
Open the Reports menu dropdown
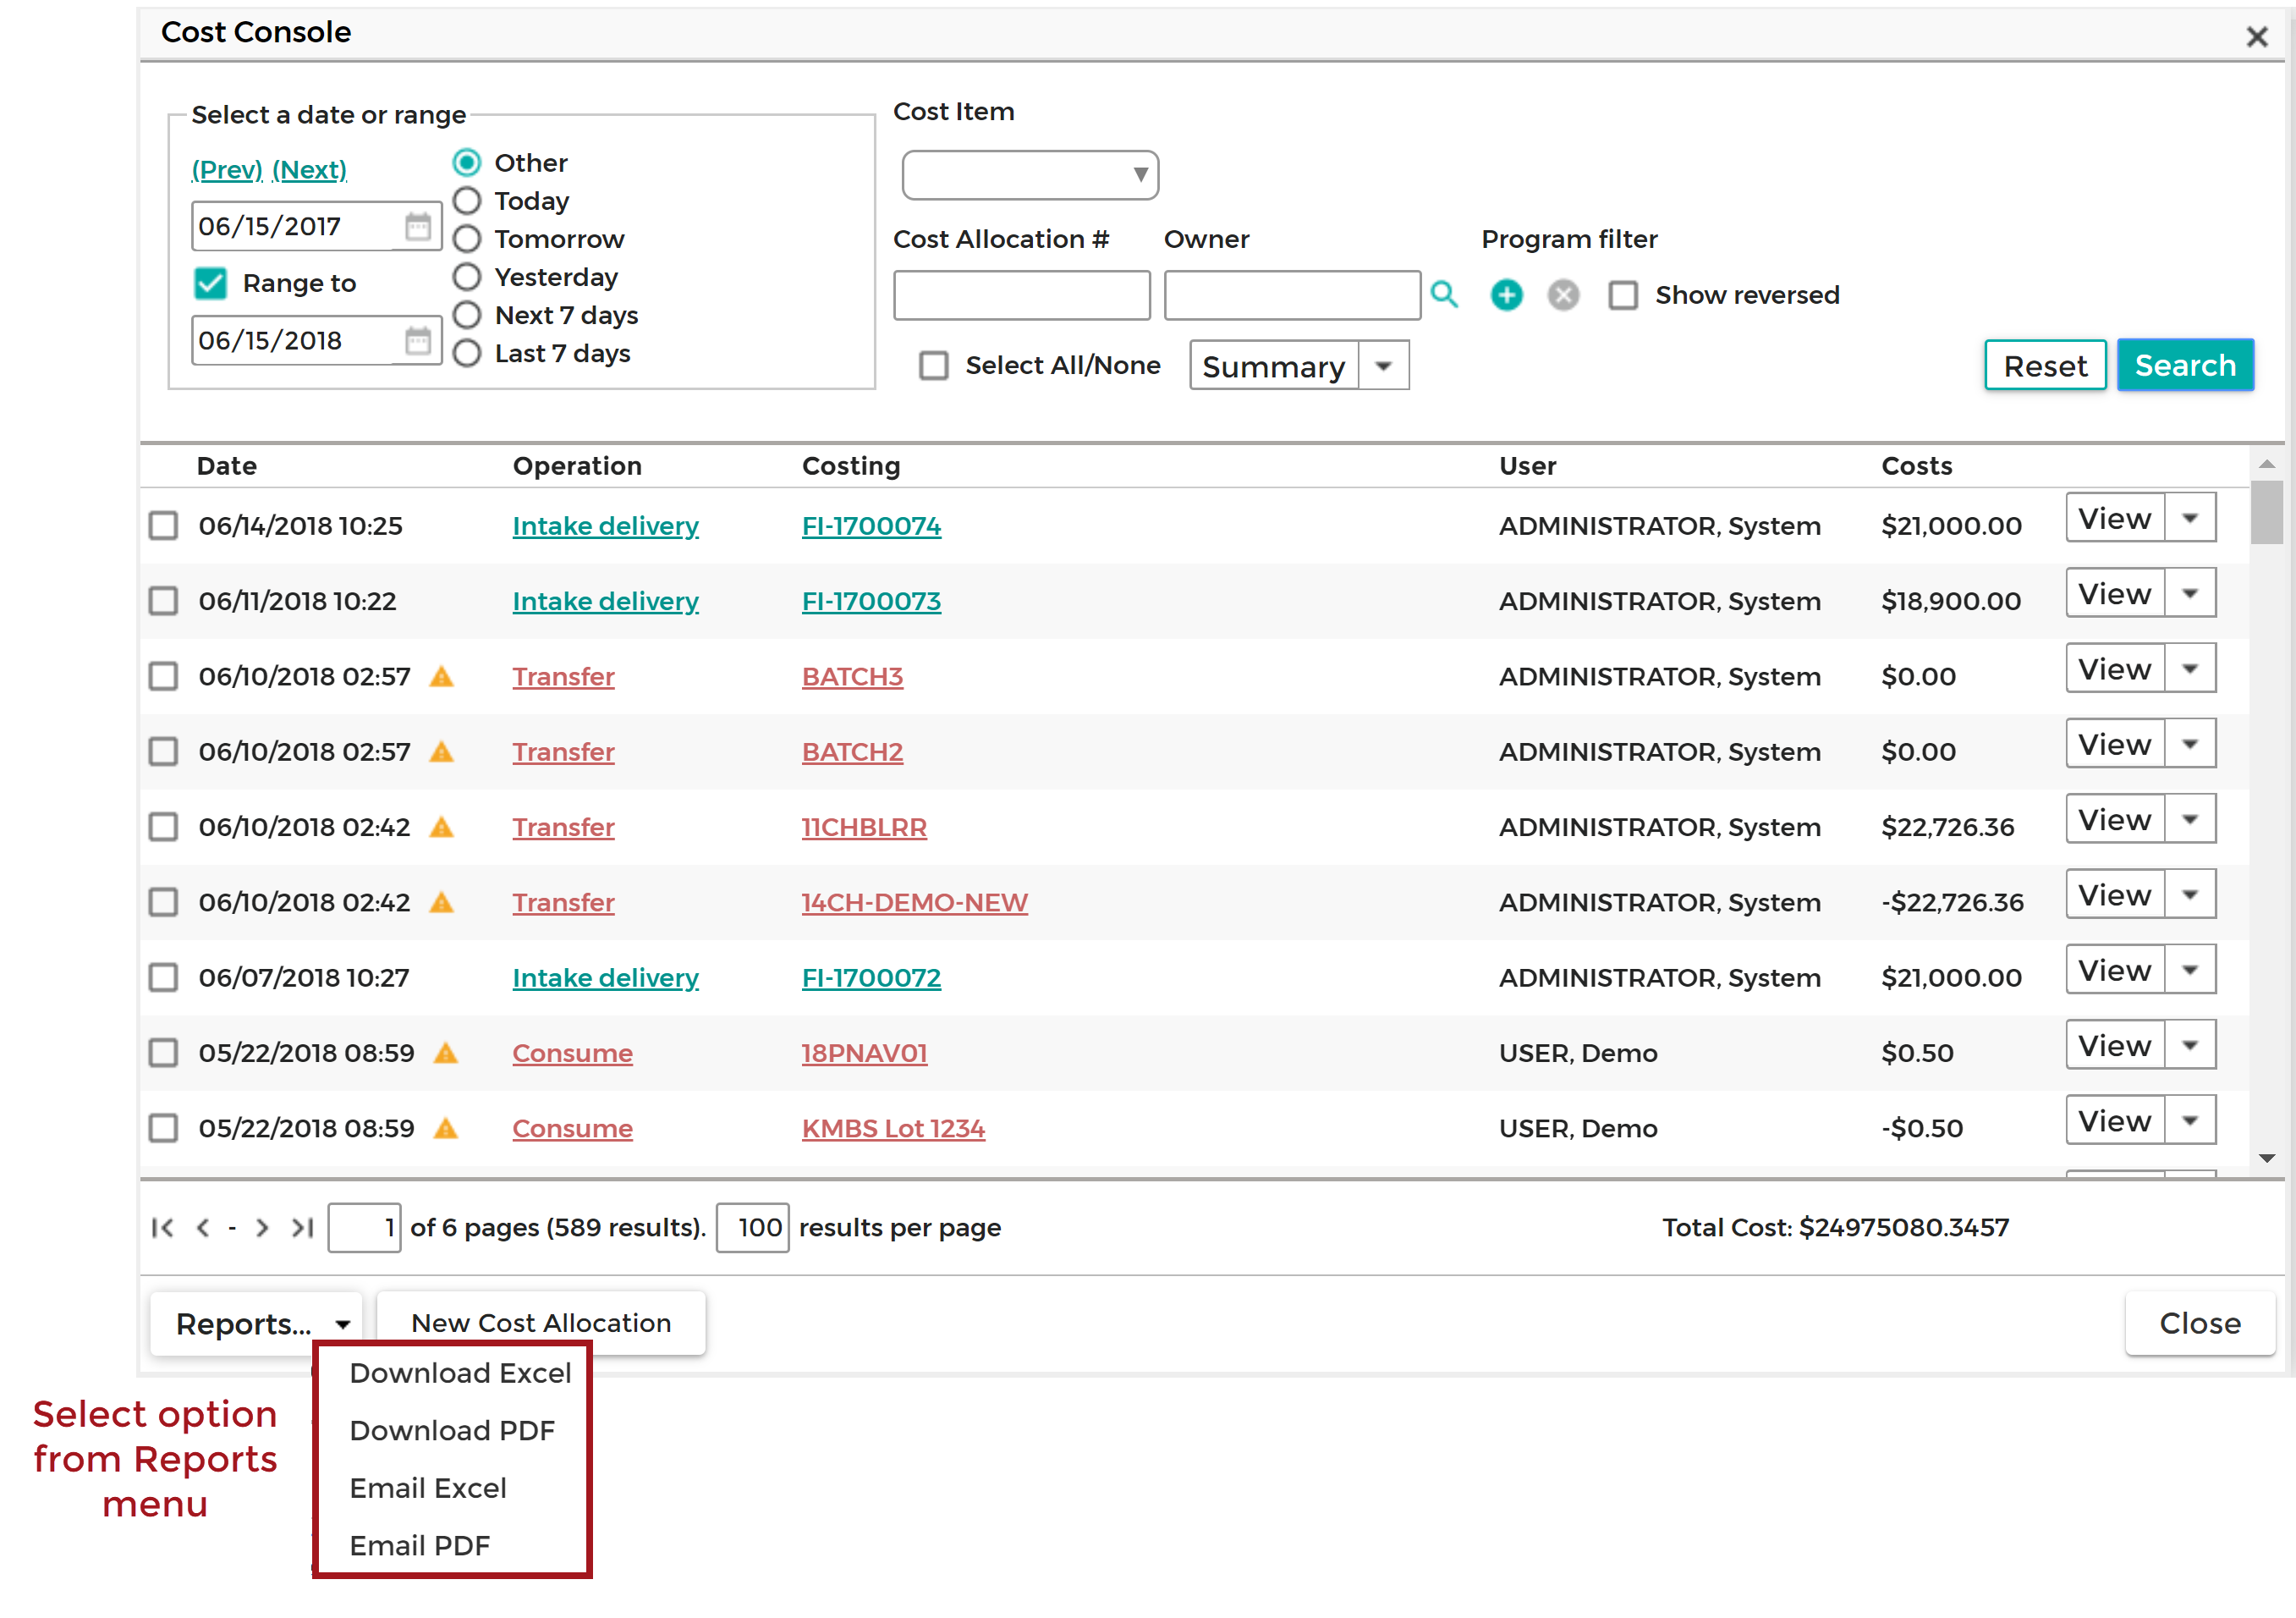pos(257,1323)
